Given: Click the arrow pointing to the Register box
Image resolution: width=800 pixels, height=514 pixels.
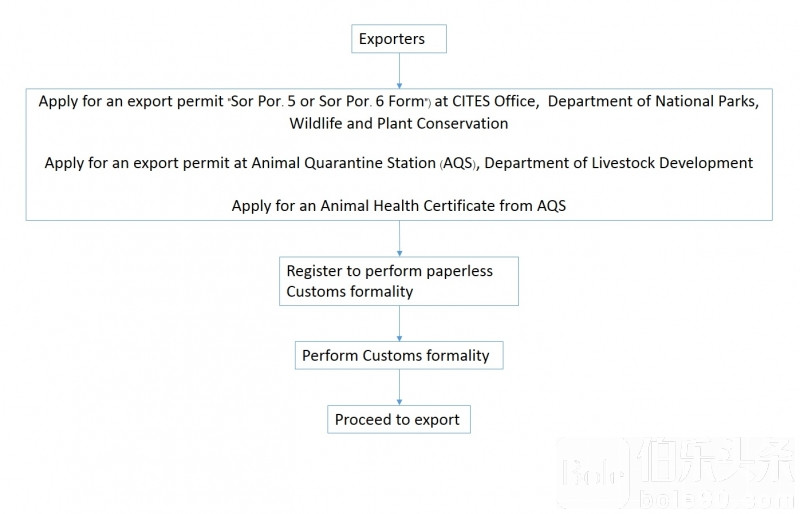Looking at the screenshot, I should point(399,238).
